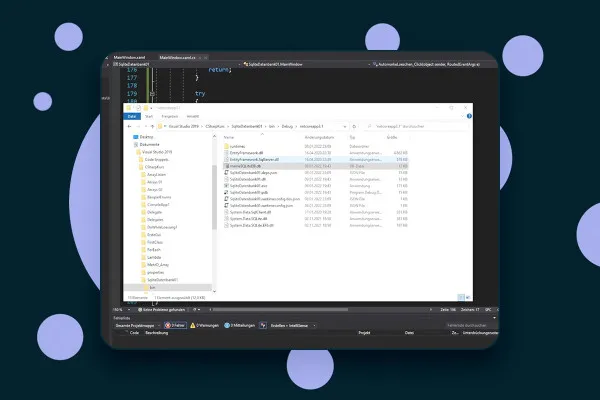
Task: Sort files by Typ column header
Action: coord(352,137)
